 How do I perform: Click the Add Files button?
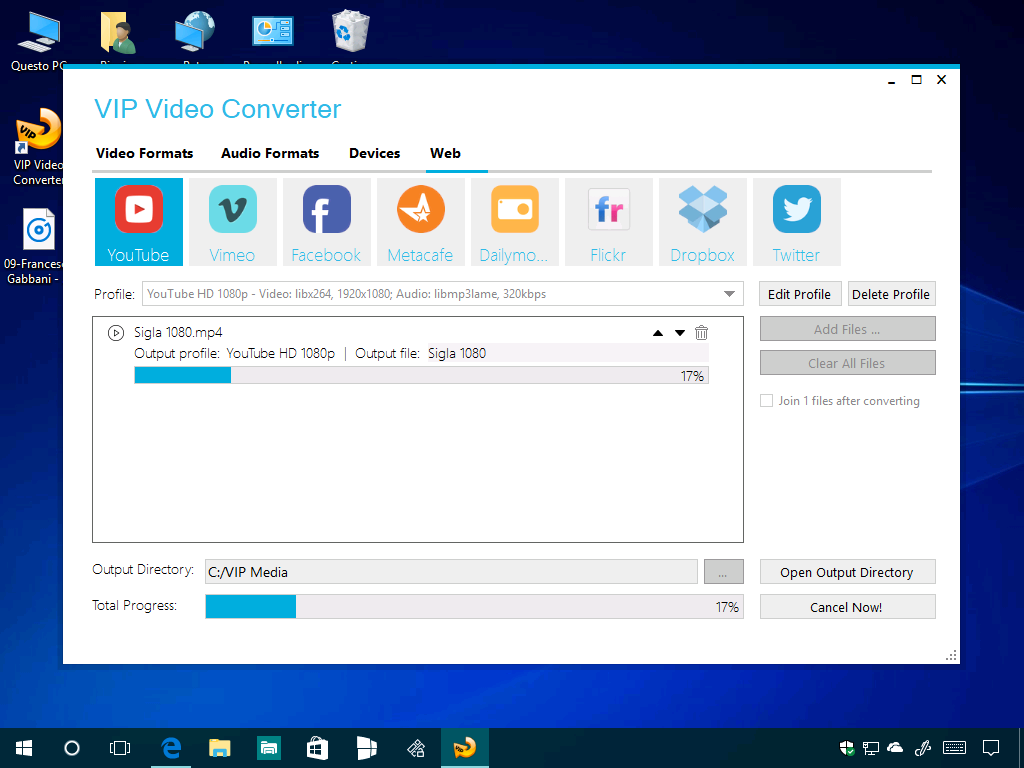[848, 329]
